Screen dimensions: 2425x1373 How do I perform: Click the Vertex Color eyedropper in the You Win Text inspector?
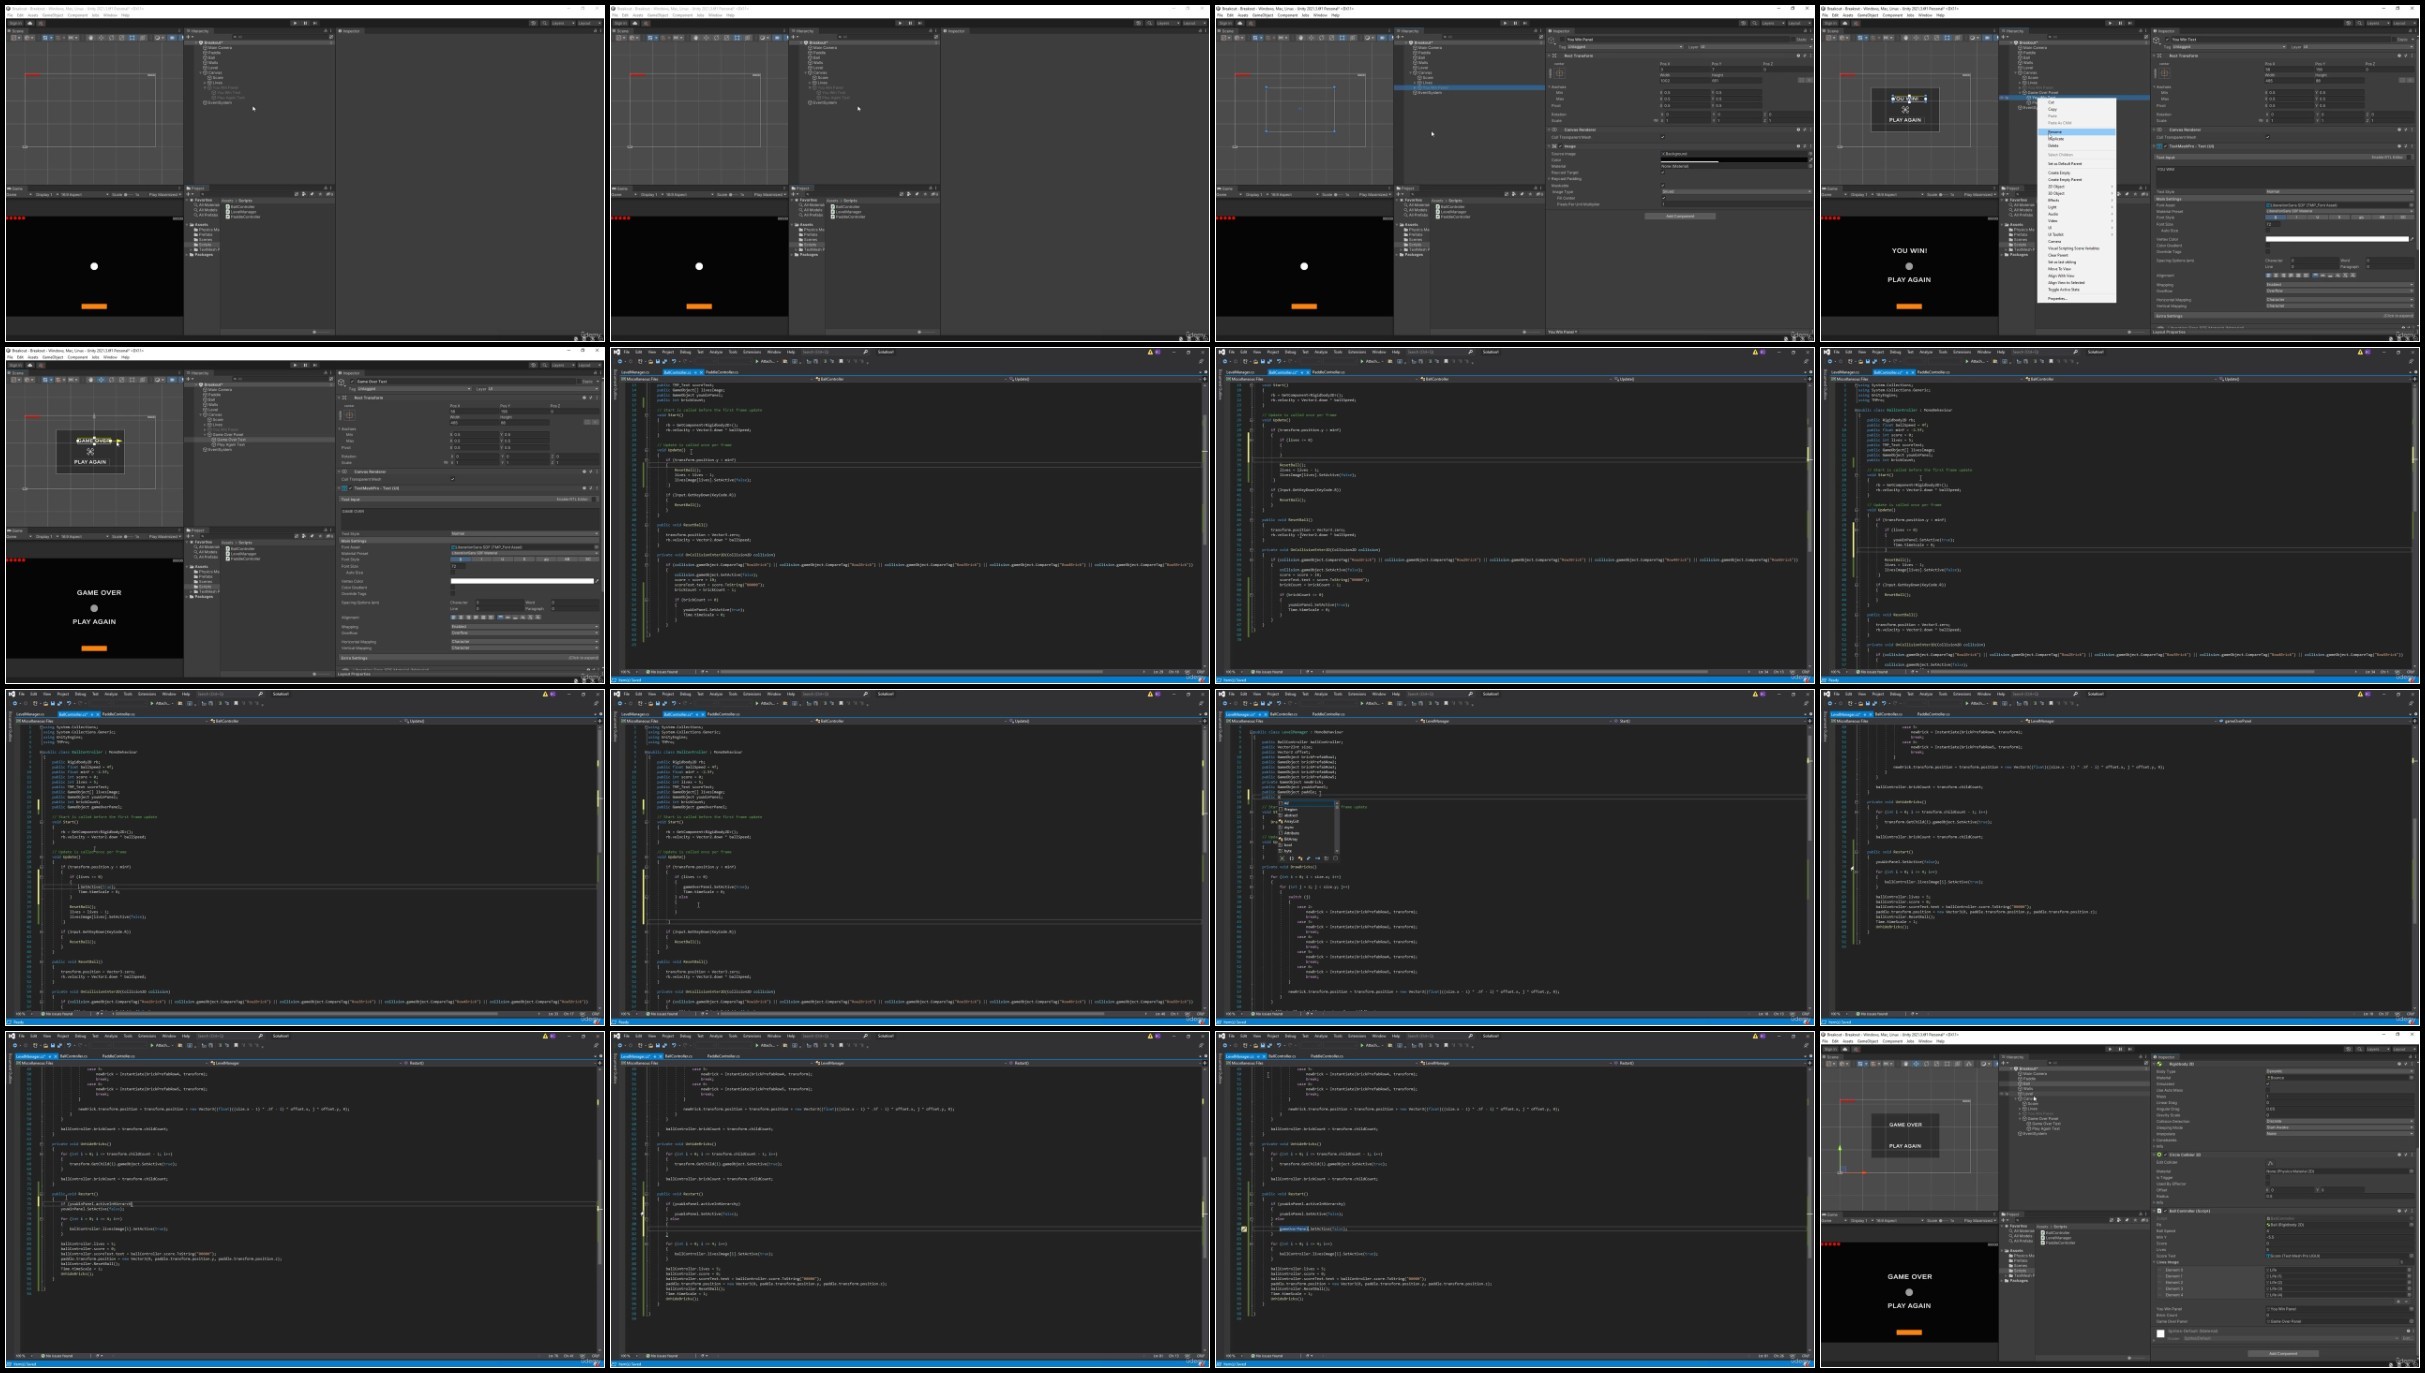pyautogui.click(x=2412, y=239)
